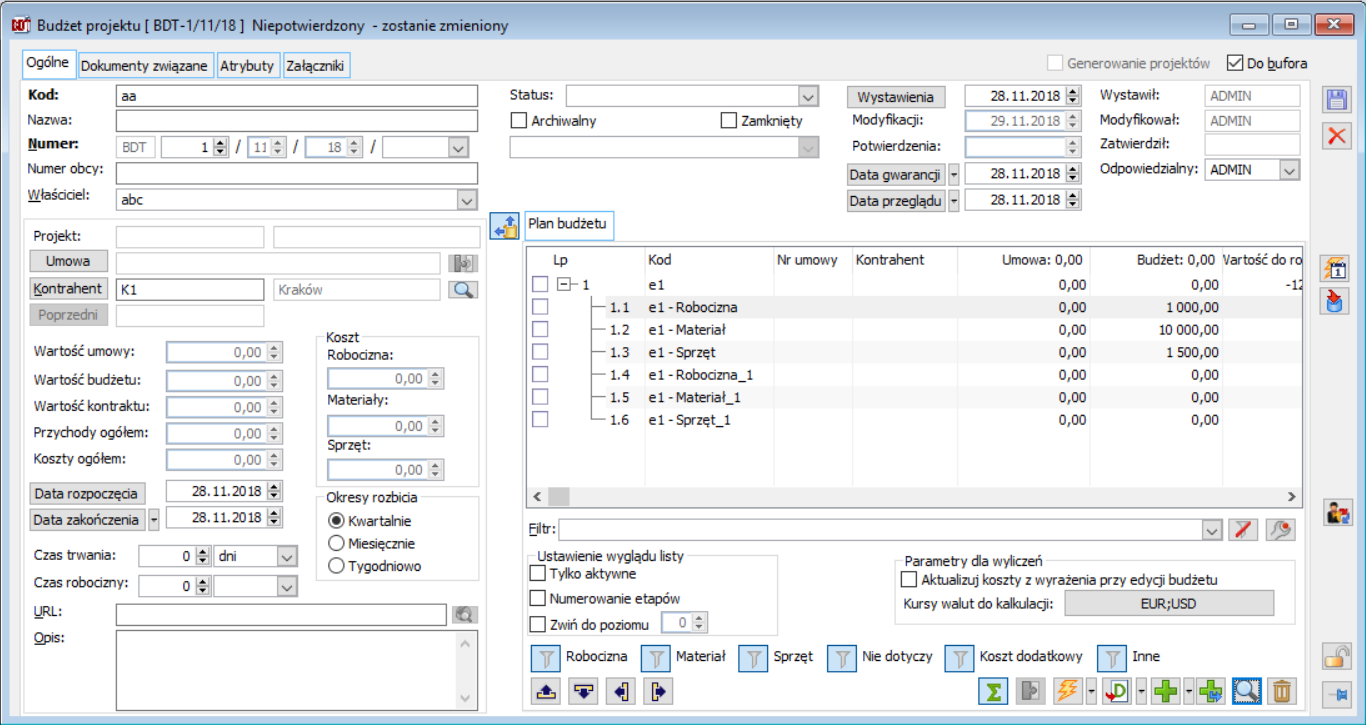
Task: Toggle the Materiał filter funnel
Action: point(656,658)
